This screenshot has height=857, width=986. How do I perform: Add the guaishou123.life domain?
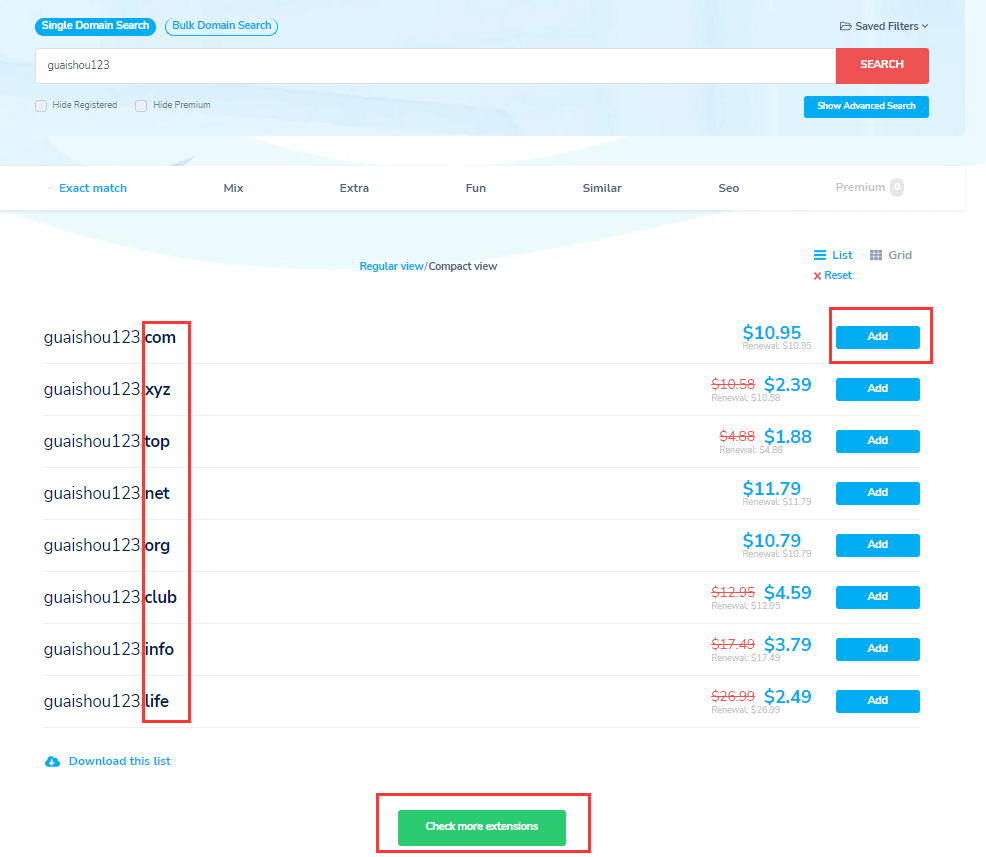(x=877, y=701)
